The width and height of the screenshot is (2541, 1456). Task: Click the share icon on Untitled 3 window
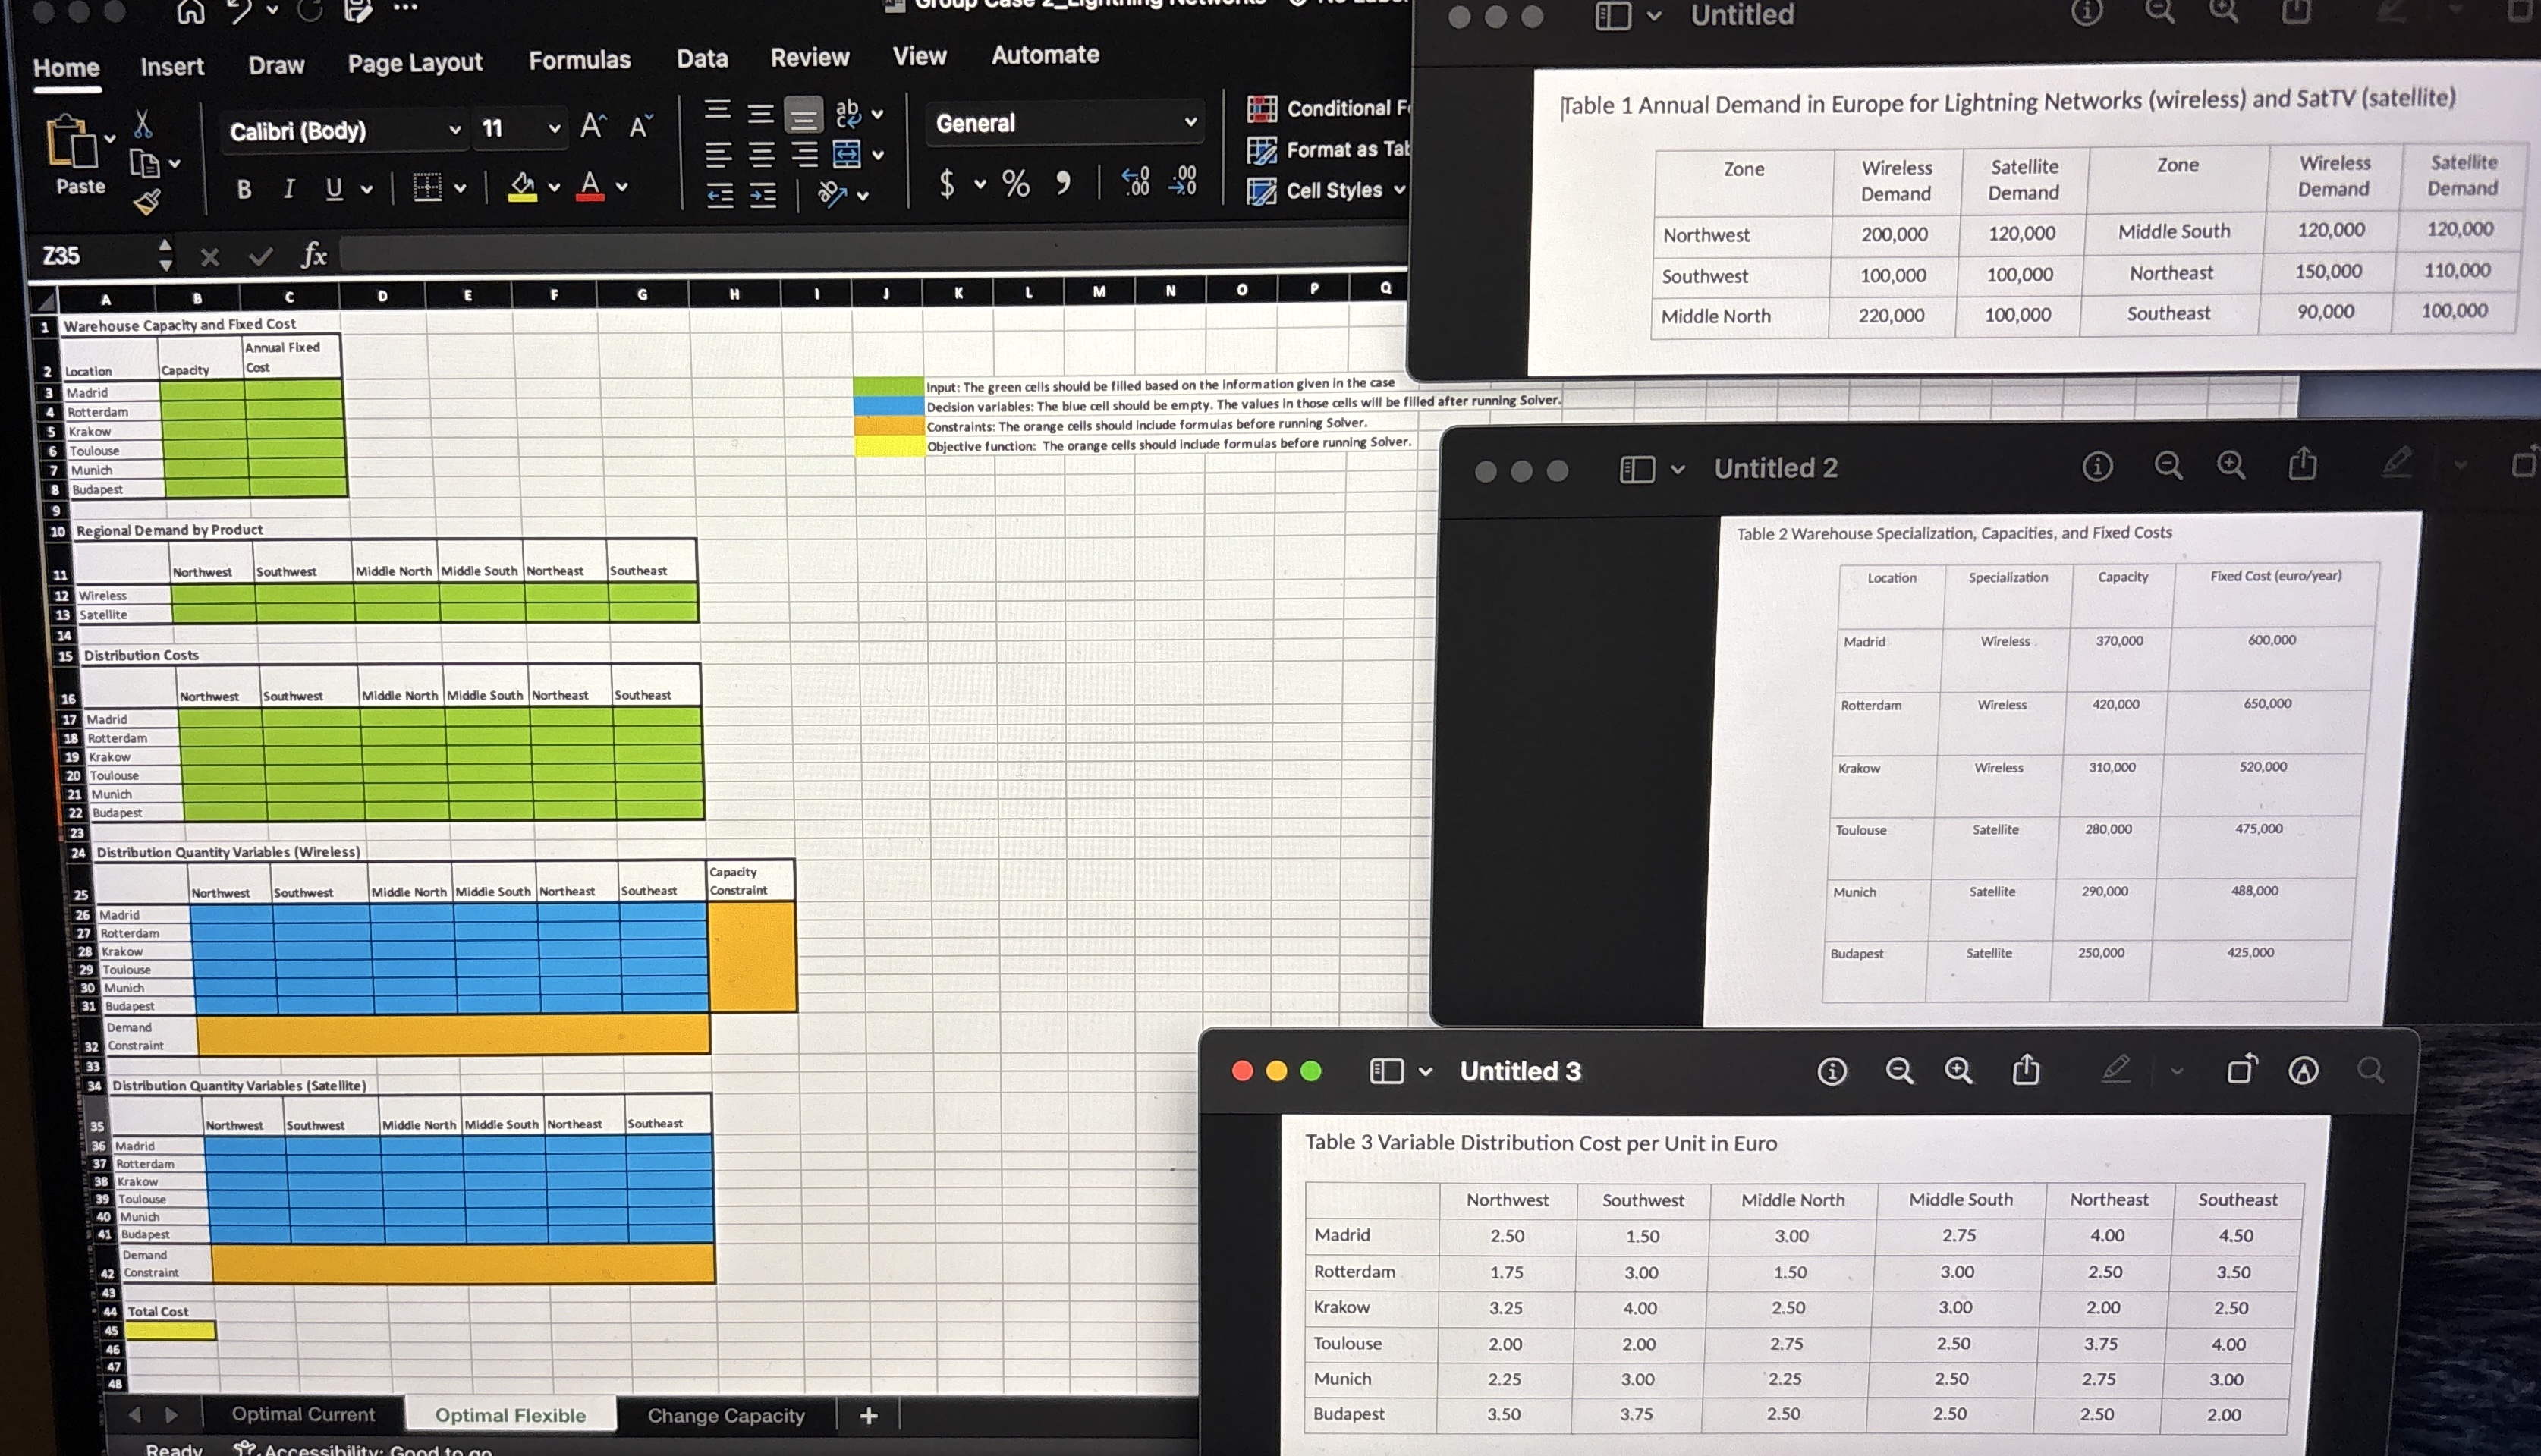[x=2027, y=1070]
